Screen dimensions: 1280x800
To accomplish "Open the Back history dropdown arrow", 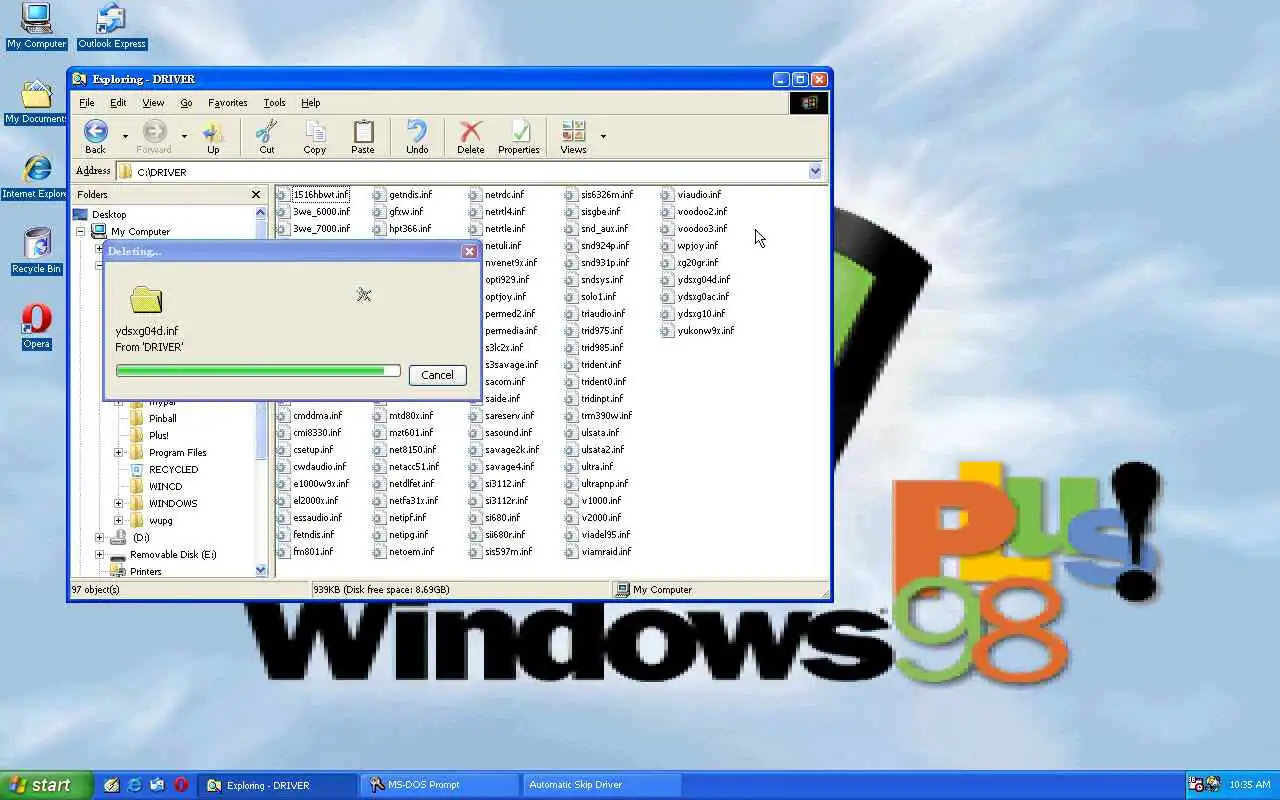I will pyautogui.click(x=125, y=137).
